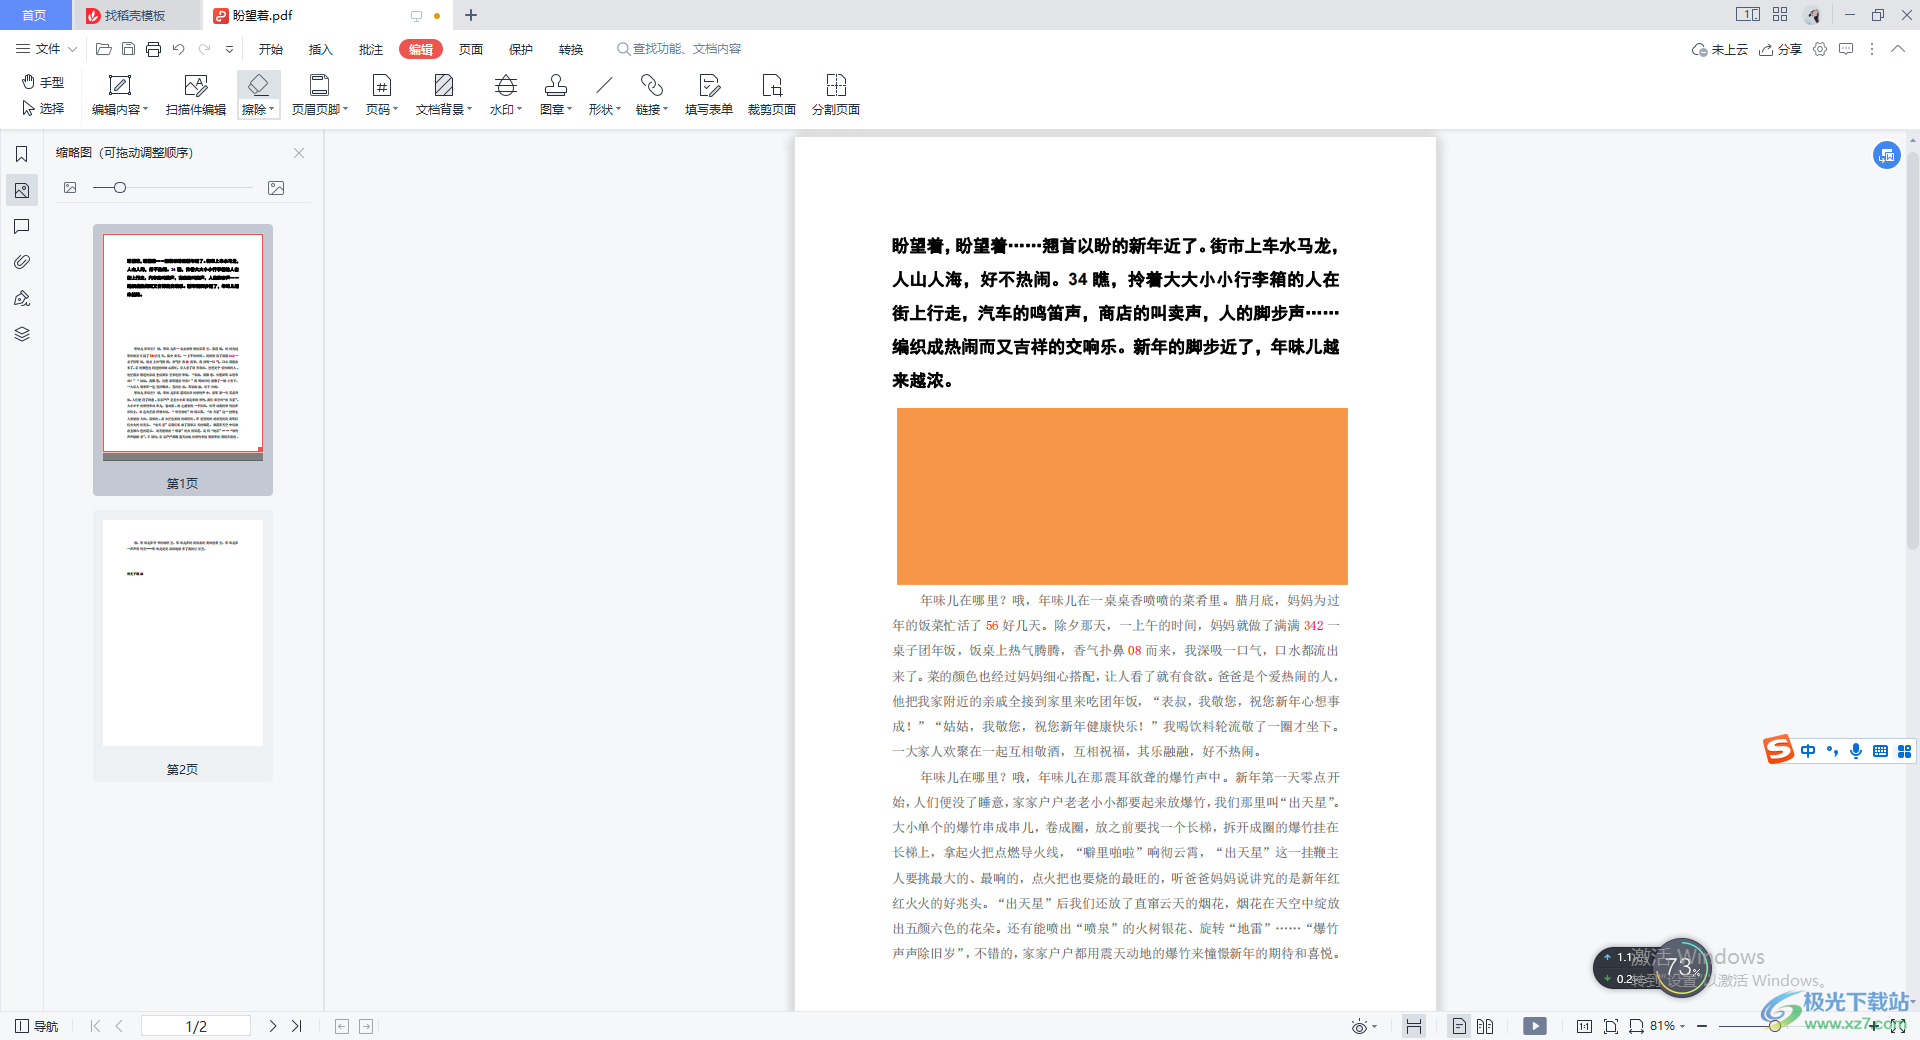Click the page number input field
1920x1040 pixels.
coord(196,1026)
